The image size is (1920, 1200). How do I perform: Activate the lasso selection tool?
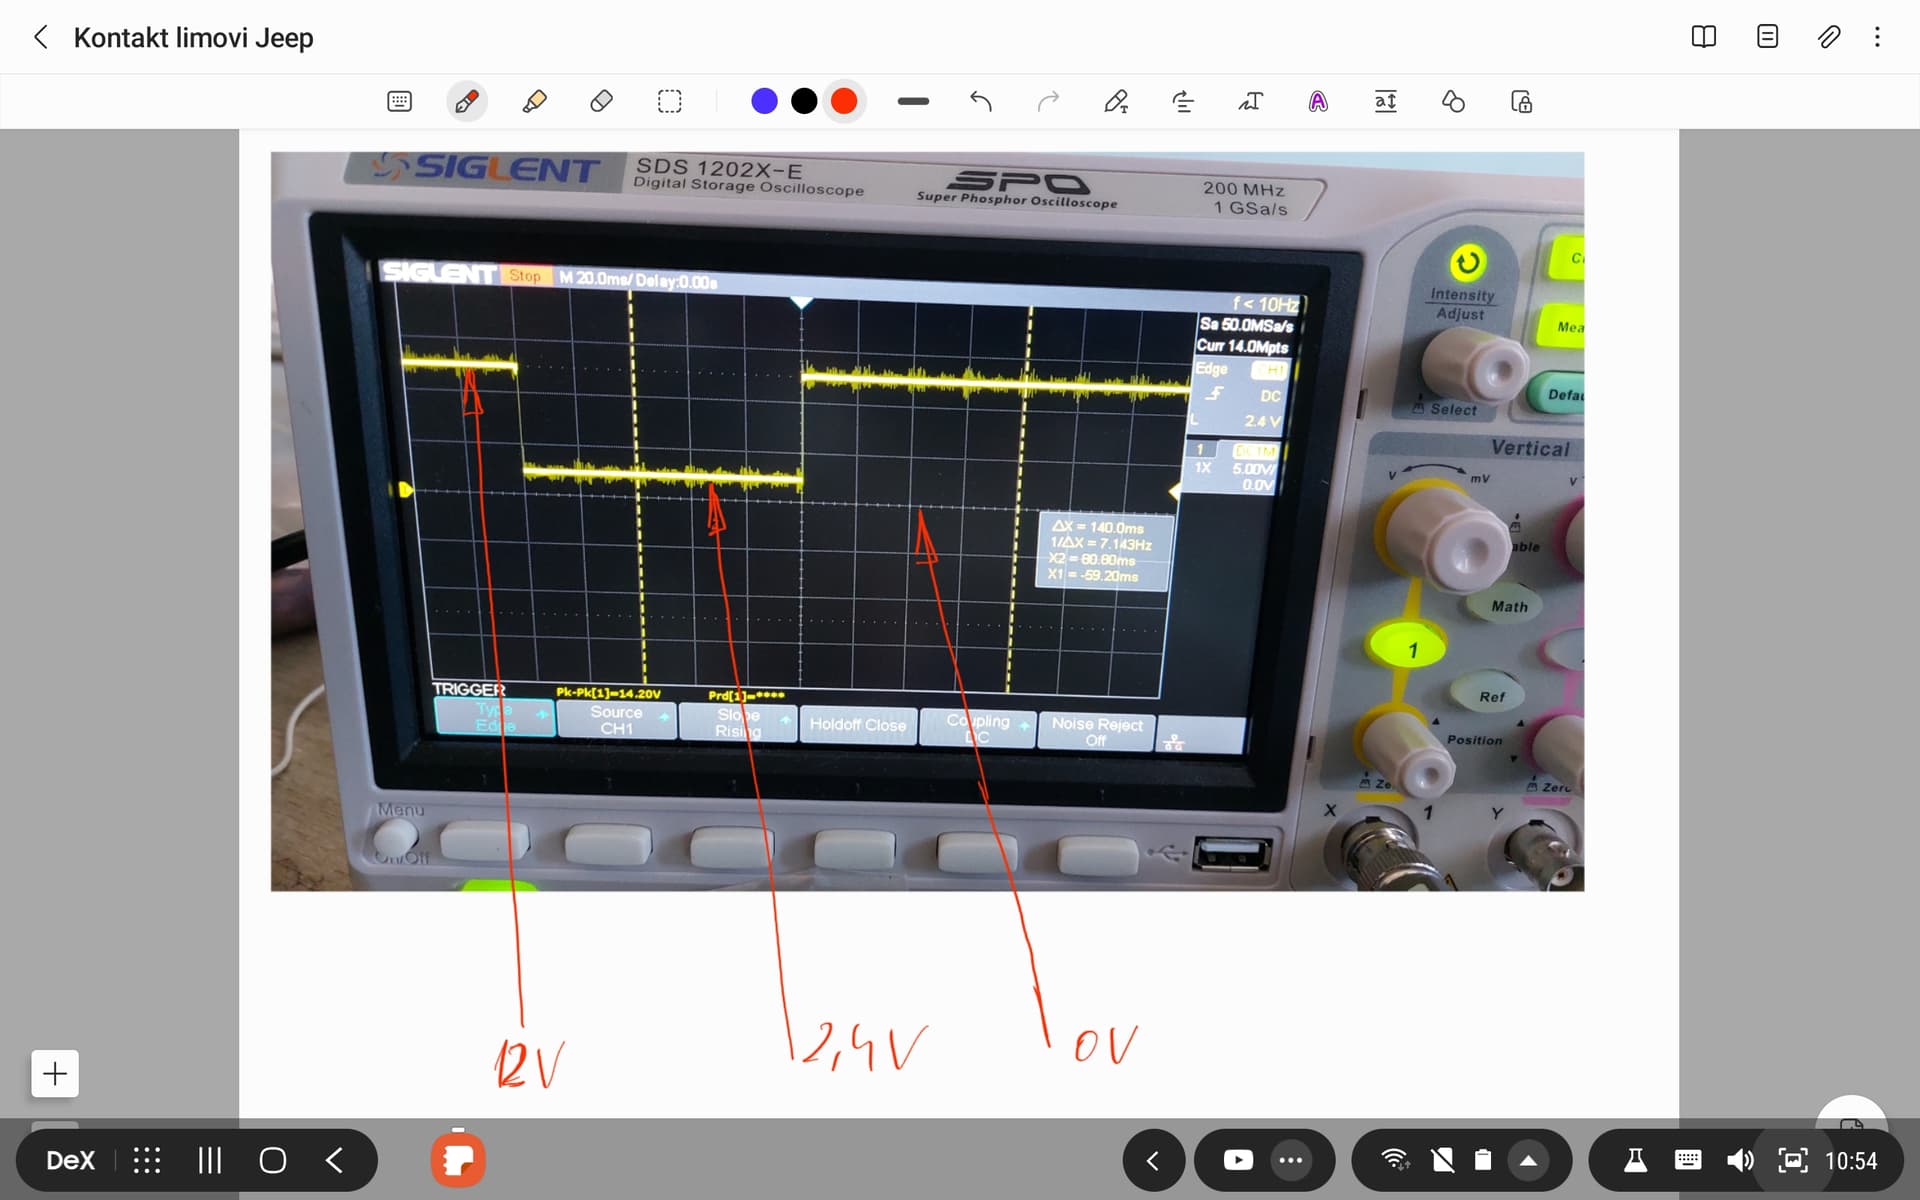click(x=669, y=100)
